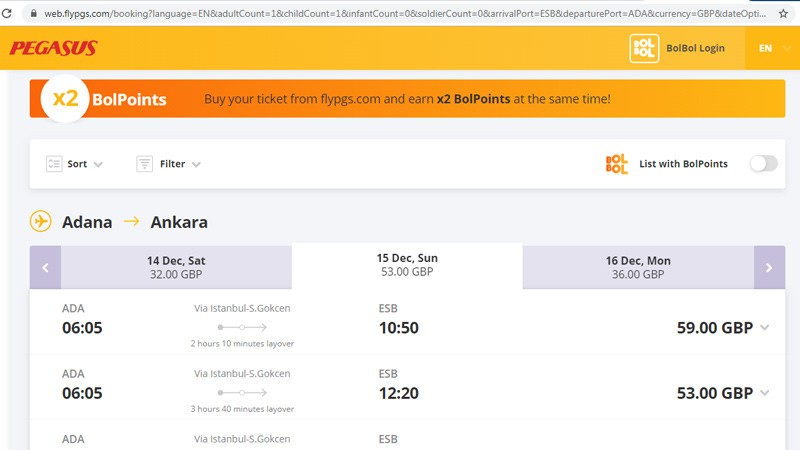Expand the 53.00 GBP flight arriving 12:20
The height and width of the screenshot is (450, 800).
(765, 393)
